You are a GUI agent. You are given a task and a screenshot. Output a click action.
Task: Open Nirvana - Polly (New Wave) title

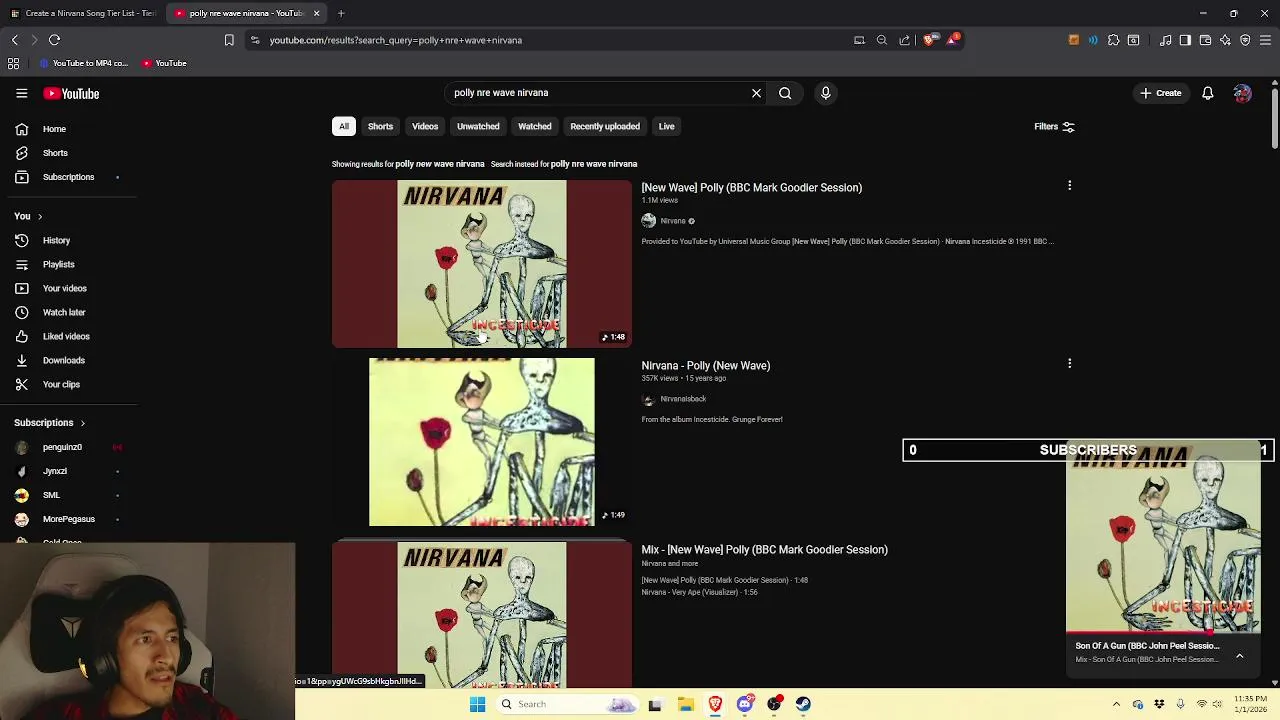[x=705, y=366]
